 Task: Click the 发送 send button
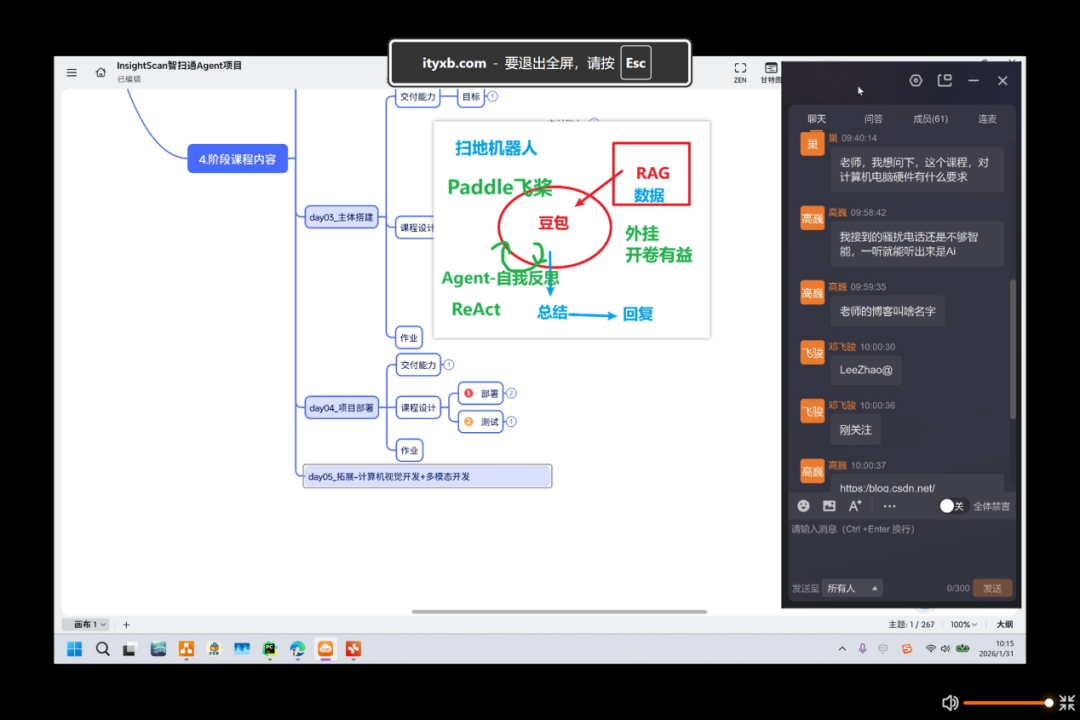tap(991, 588)
